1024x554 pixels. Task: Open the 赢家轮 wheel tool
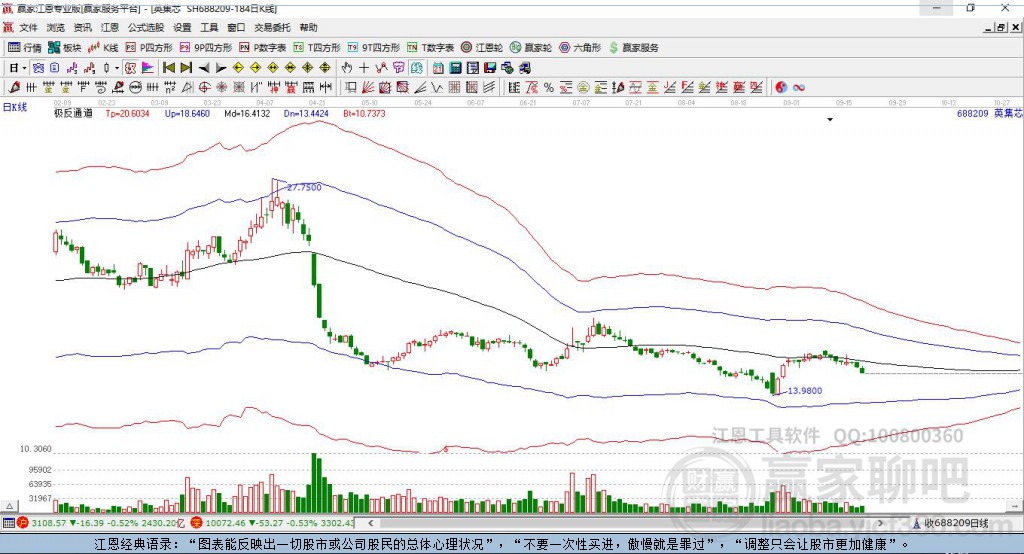(531, 48)
